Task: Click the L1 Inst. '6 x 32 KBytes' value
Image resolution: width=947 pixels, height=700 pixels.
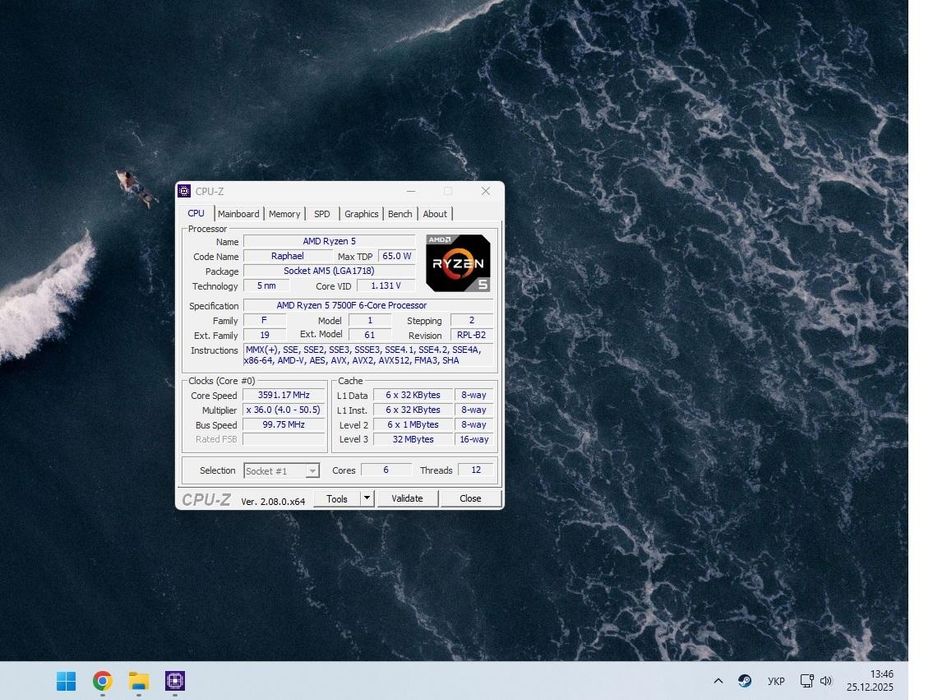Action: click(x=413, y=409)
